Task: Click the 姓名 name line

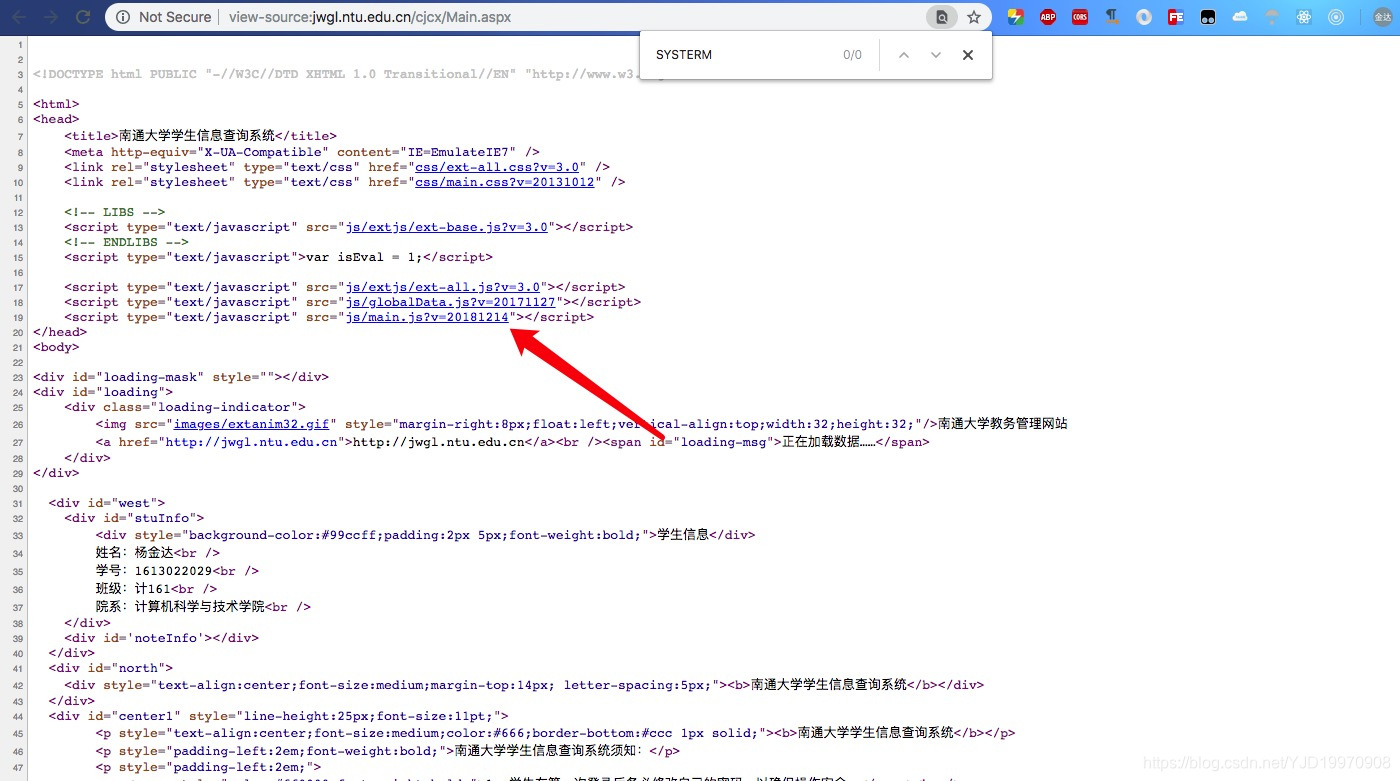Action: pyautogui.click(x=158, y=552)
